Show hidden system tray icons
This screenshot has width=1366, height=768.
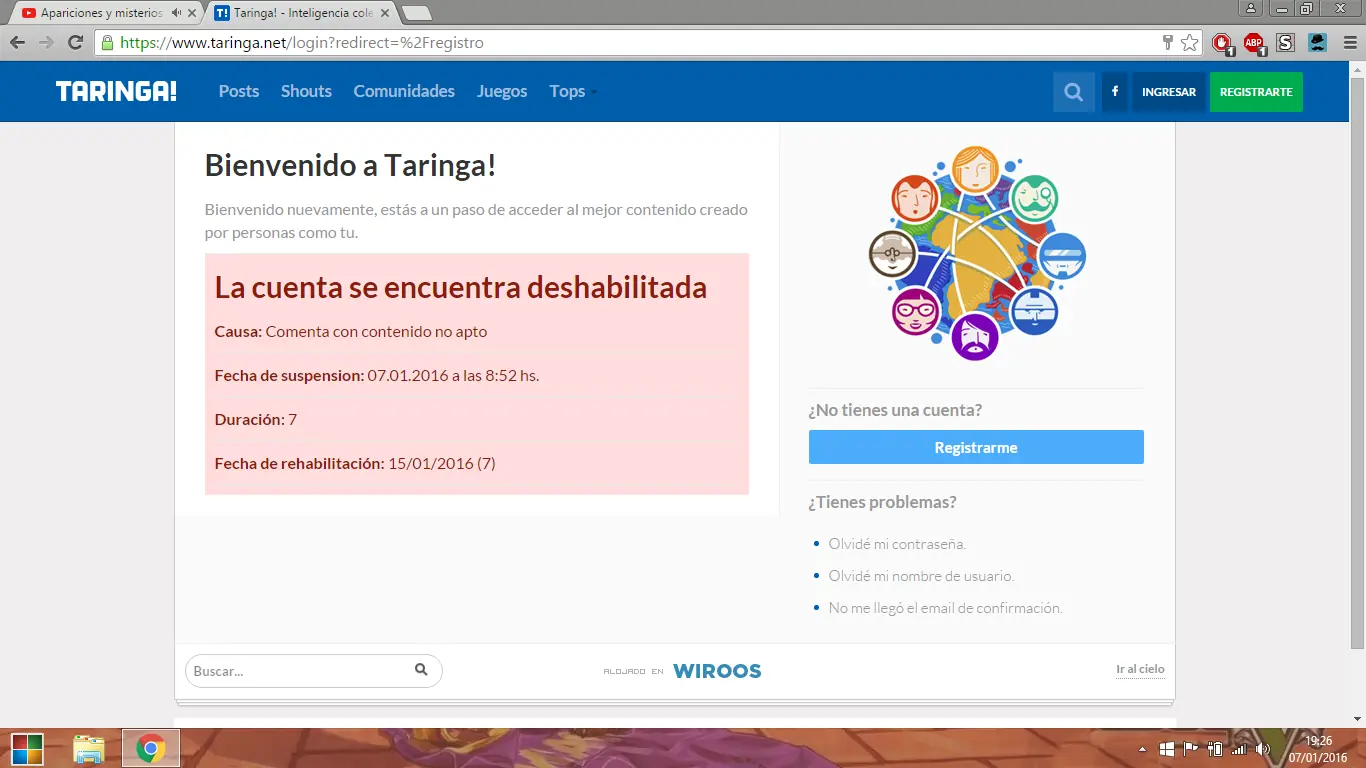[1142, 749]
